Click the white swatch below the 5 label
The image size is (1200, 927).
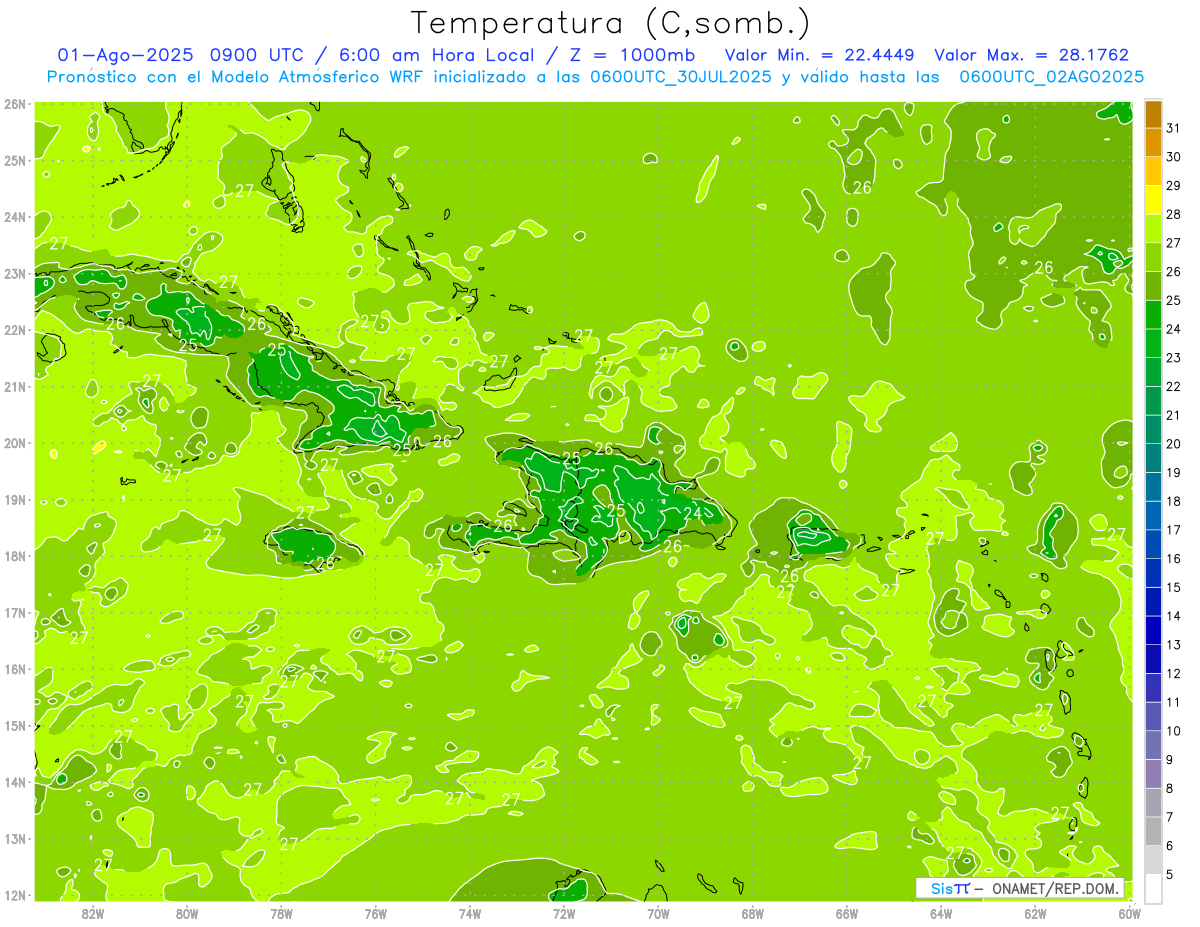pyautogui.click(x=1153, y=888)
